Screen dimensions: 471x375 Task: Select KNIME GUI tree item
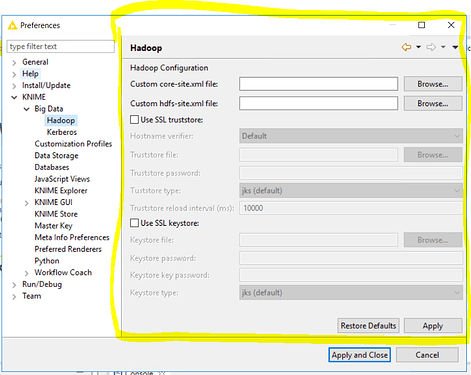(53, 202)
